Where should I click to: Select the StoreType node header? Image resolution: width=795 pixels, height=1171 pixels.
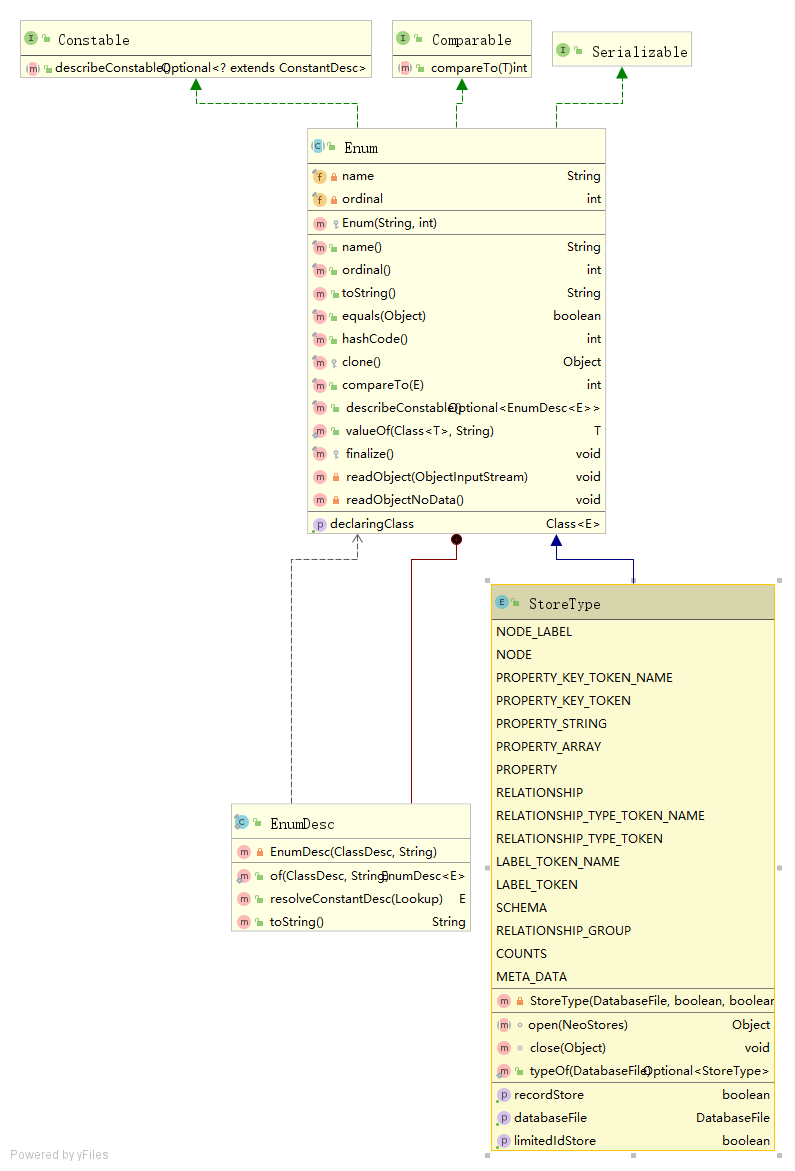coord(633,603)
